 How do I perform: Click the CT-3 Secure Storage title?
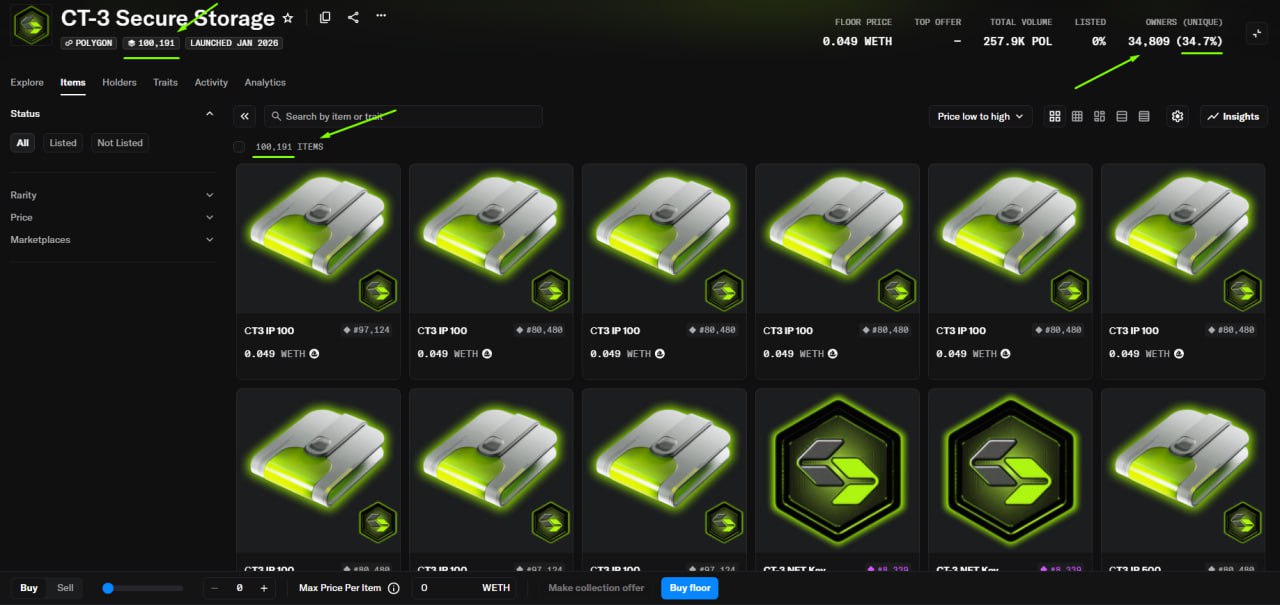coord(168,18)
